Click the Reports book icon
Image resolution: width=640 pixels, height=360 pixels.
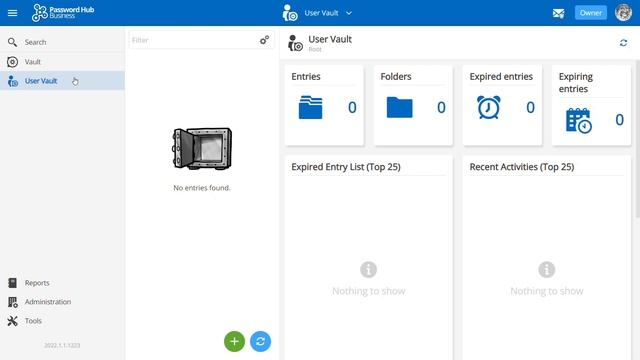(x=13, y=282)
